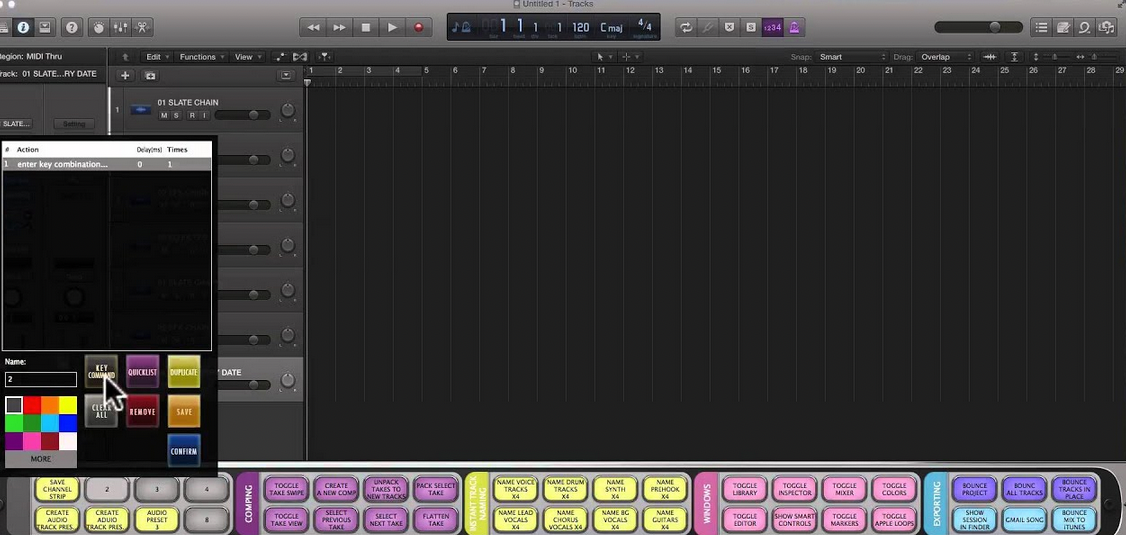Click the waveform horizontal zoom icon
1126x535 pixels.
click(x=990, y=57)
